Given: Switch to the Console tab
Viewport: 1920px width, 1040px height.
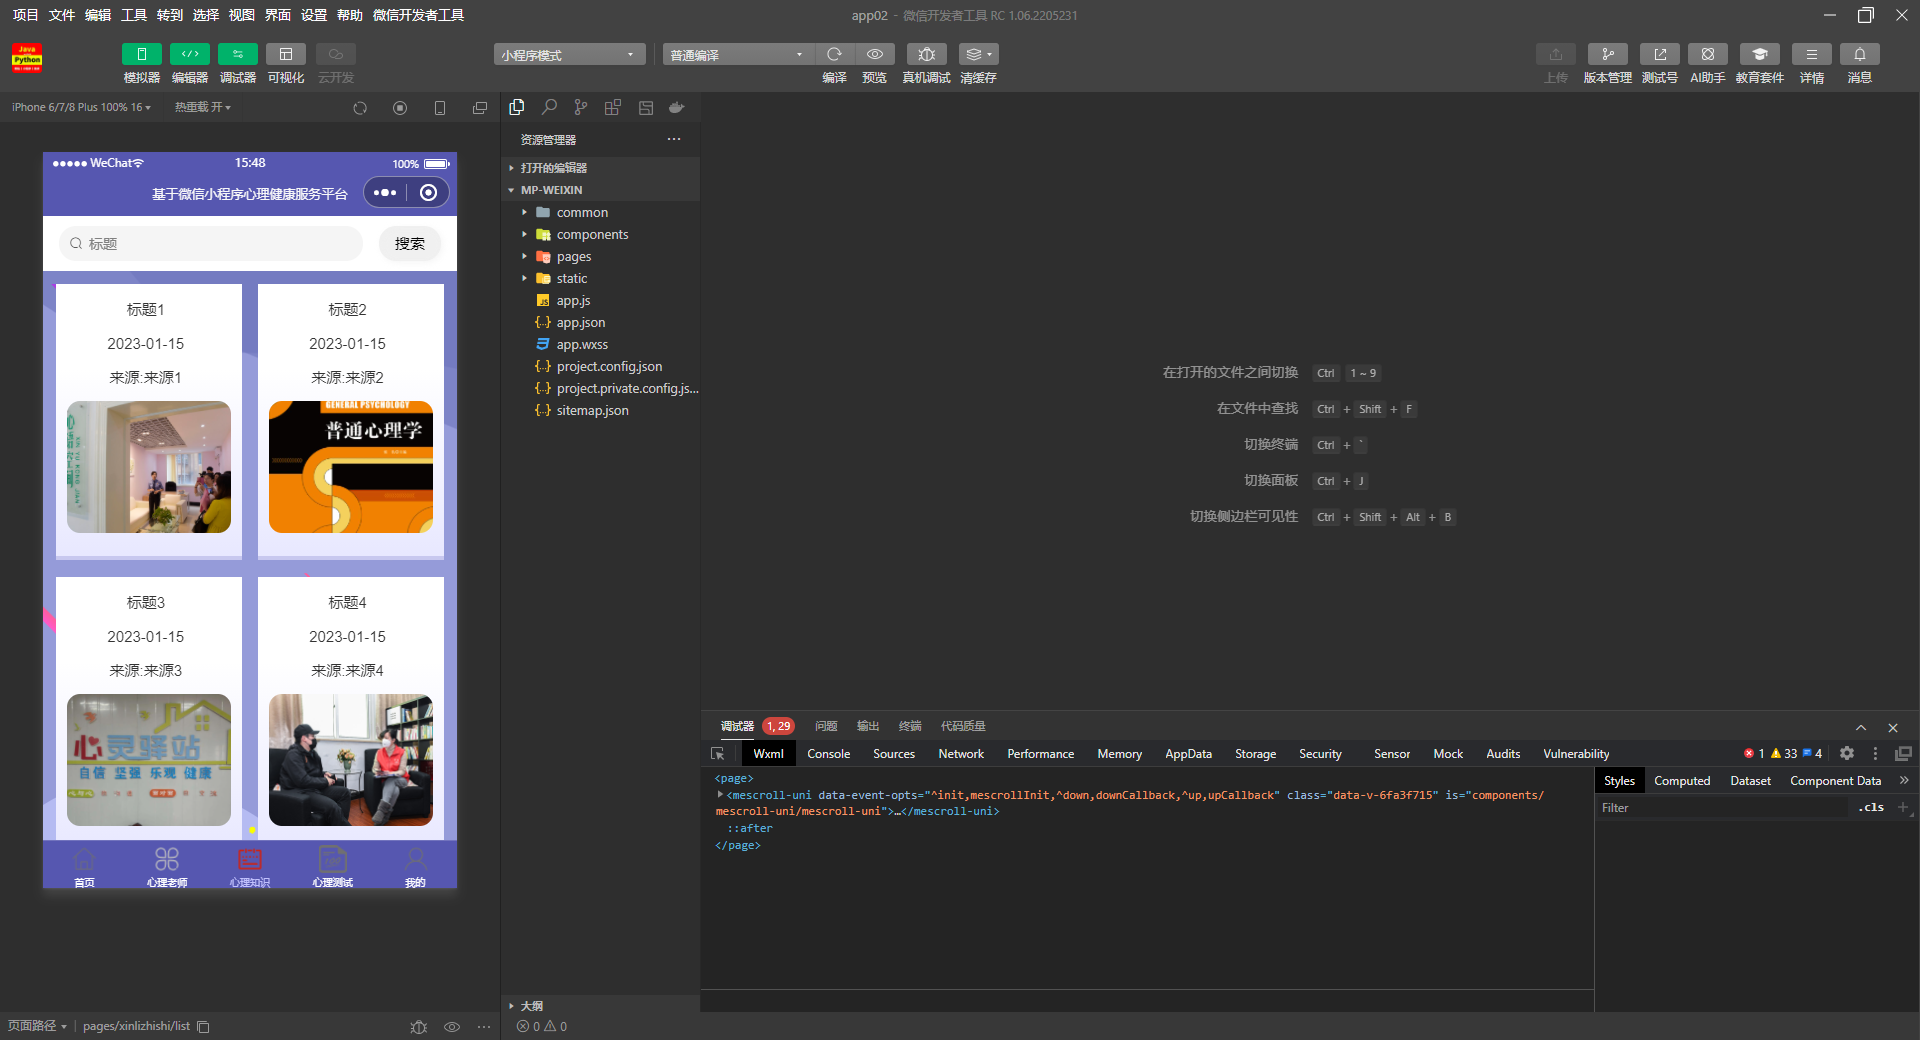Looking at the screenshot, I should (828, 754).
